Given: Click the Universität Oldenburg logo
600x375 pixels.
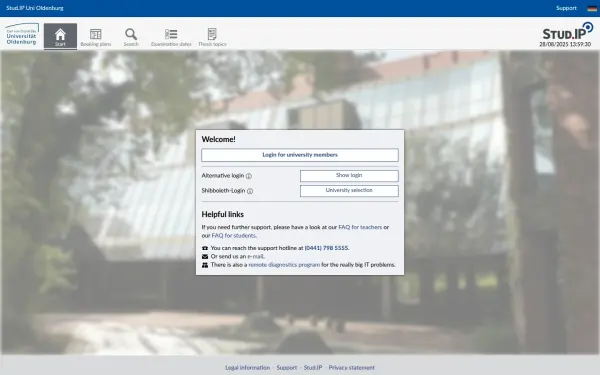Looking at the screenshot, I should tap(22, 34).
